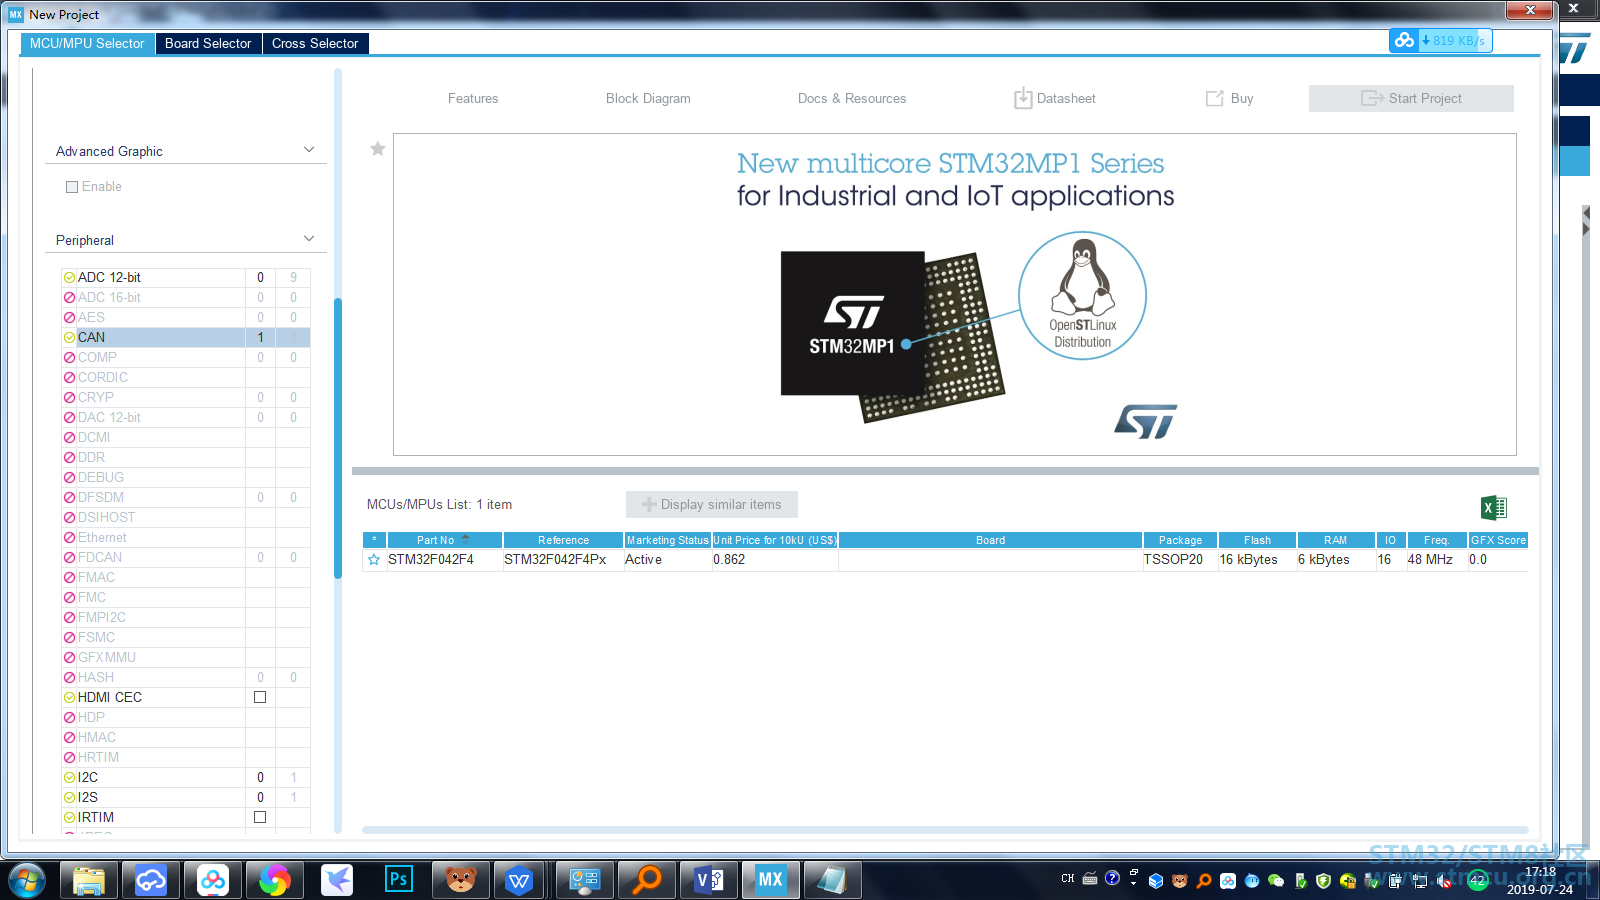Viewport: 1600px width, 900px height.
Task: Click the CH input language indicator
Action: coord(1068,878)
